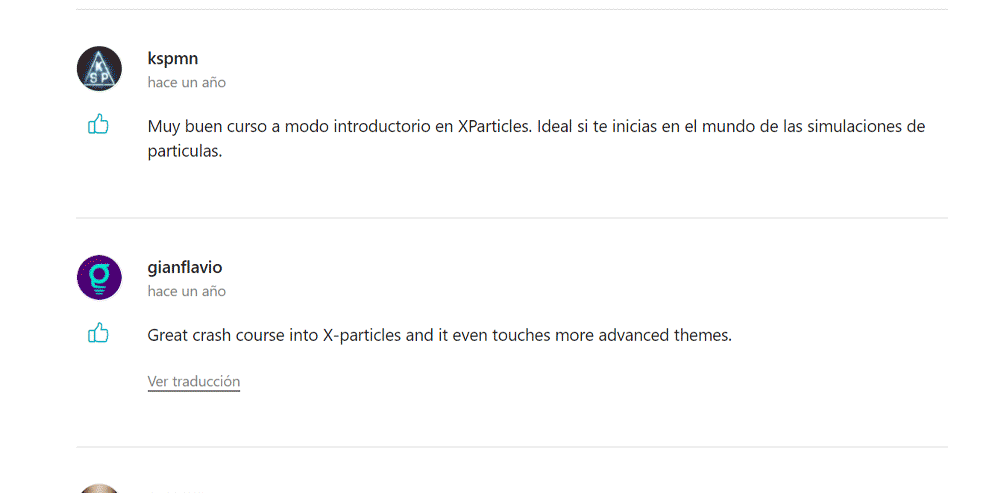Screen dimensions: 1000x493
Task: Click Ver traducción under gianflavio's review
Action: 194,381
